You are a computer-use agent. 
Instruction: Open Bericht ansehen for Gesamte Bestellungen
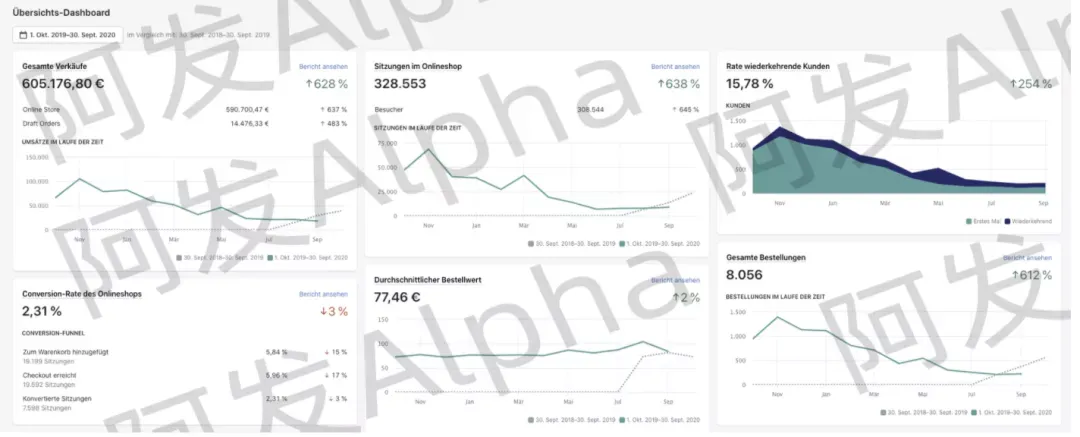1027,258
